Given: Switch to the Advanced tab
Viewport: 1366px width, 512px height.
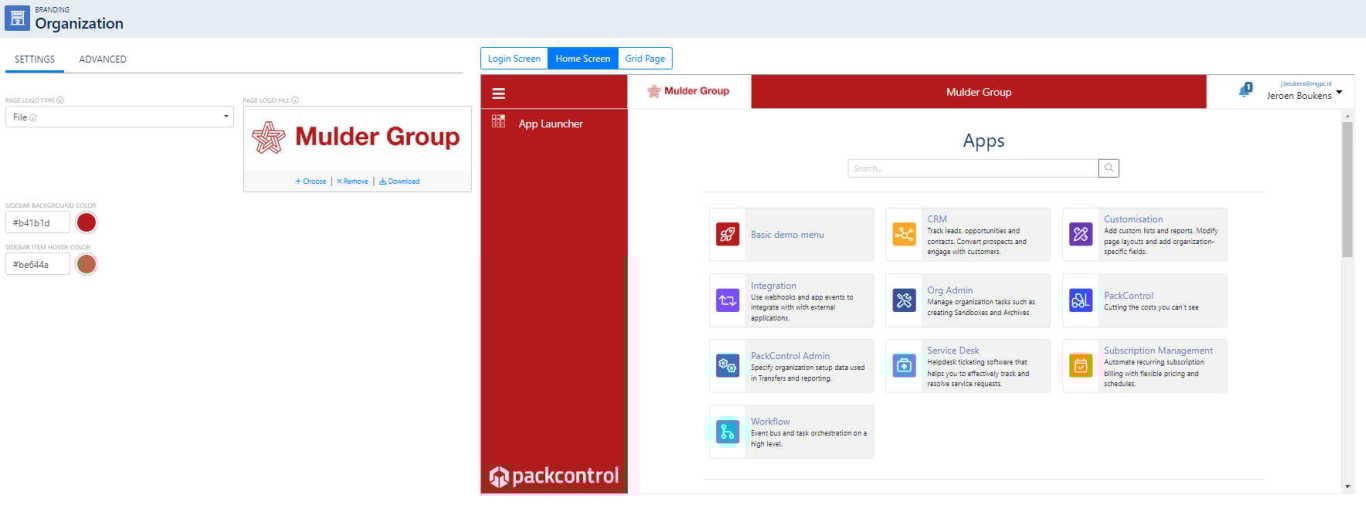Looking at the screenshot, I should click(103, 59).
